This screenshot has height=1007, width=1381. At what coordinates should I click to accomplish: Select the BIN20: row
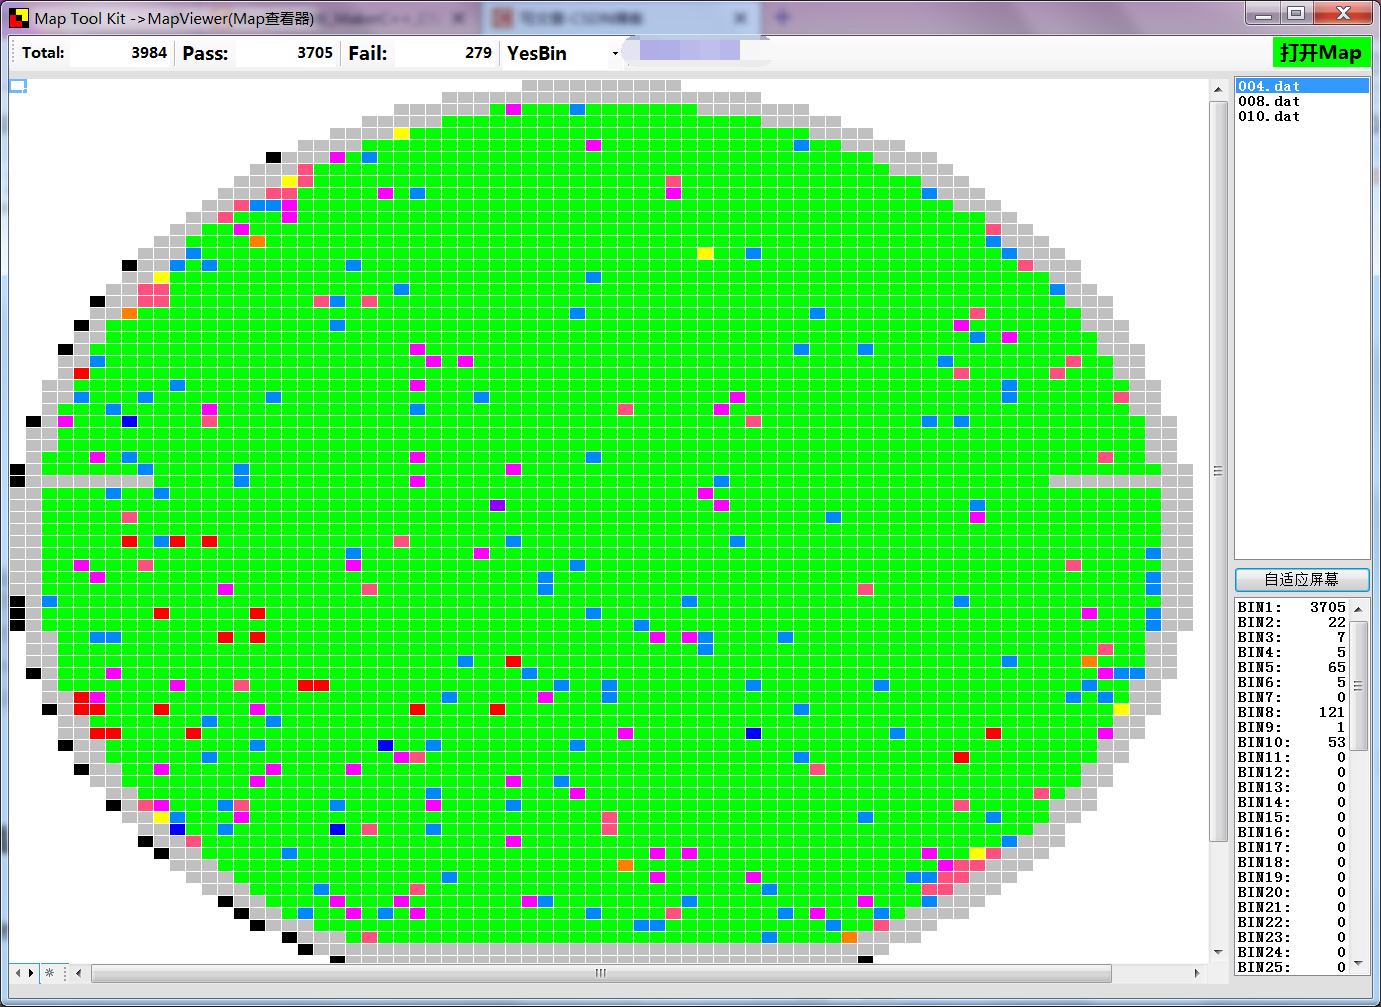(1292, 892)
